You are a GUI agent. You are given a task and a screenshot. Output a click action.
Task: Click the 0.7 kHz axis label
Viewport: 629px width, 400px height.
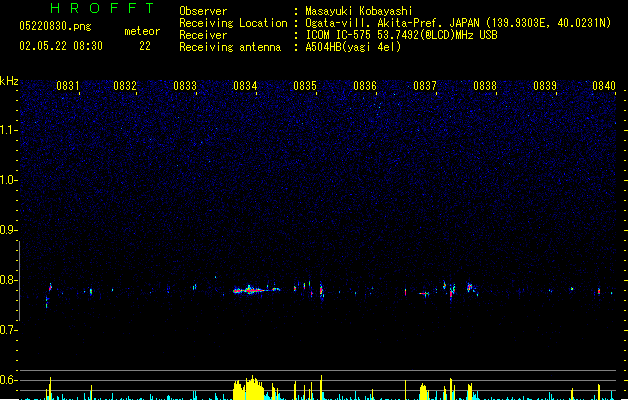click(8, 330)
